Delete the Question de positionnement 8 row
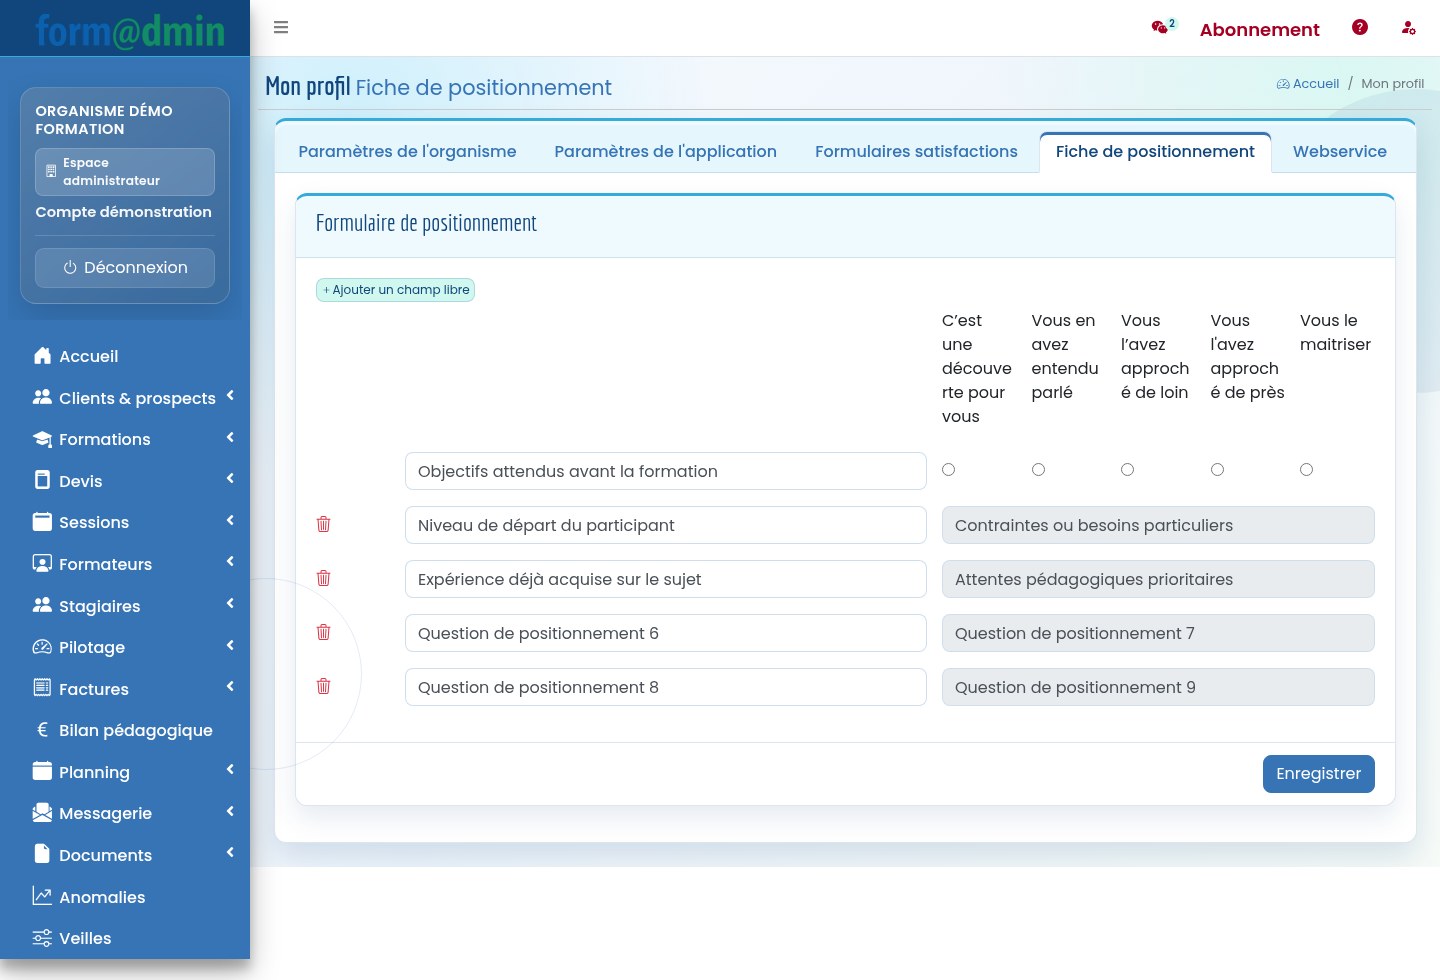The height and width of the screenshot is (980, 1440). [x=323, y=686]
